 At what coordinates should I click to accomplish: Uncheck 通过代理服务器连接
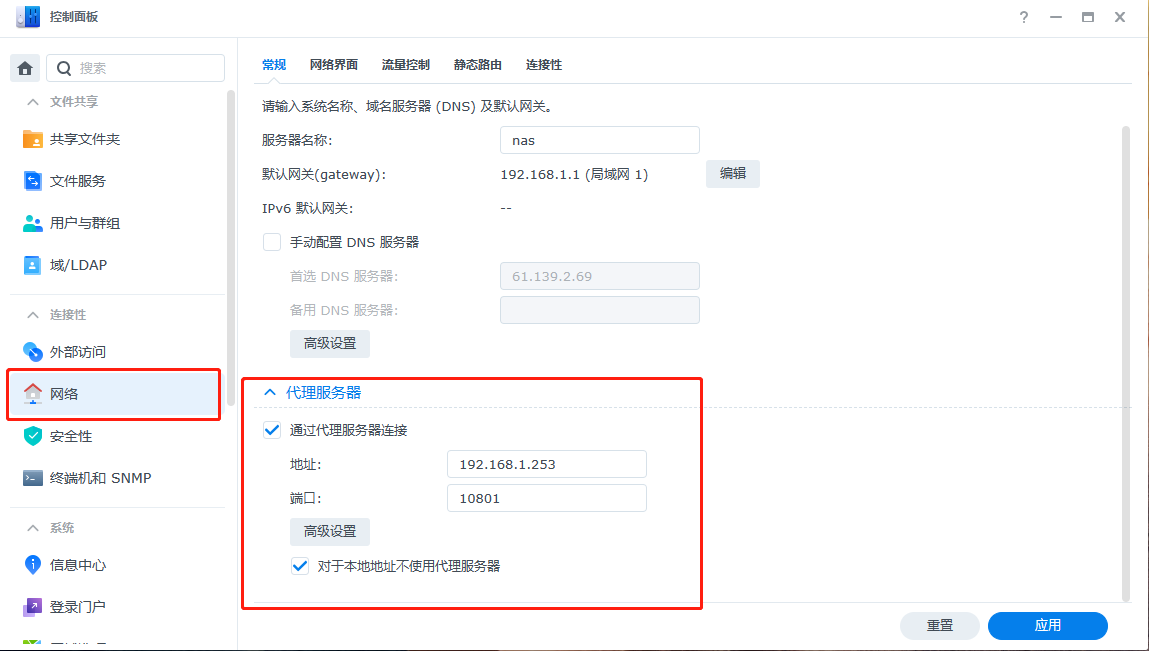[x=272, y=430]
